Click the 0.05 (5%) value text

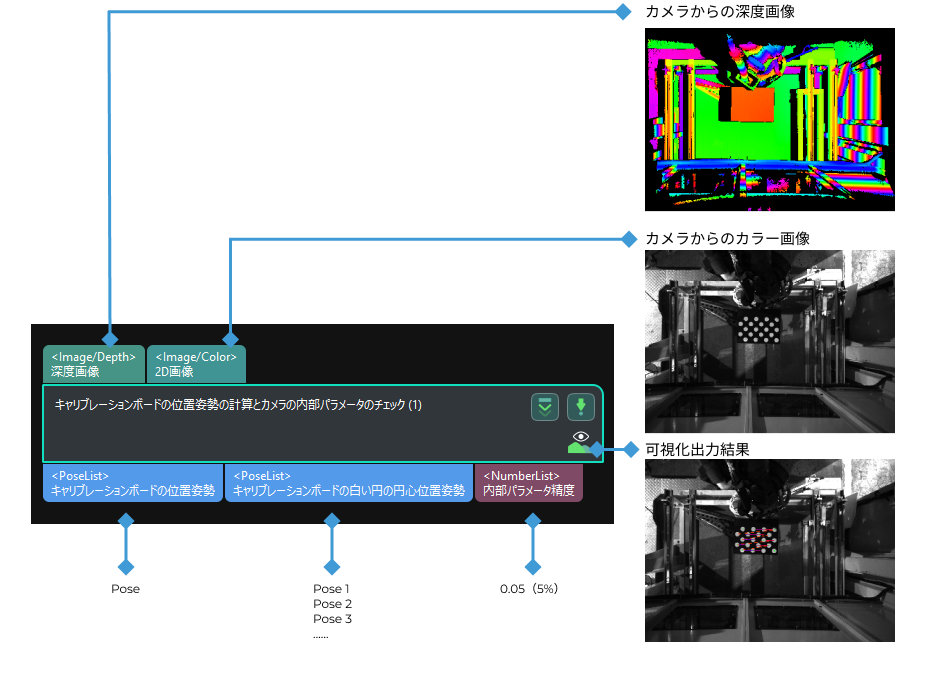pos(529,589)
